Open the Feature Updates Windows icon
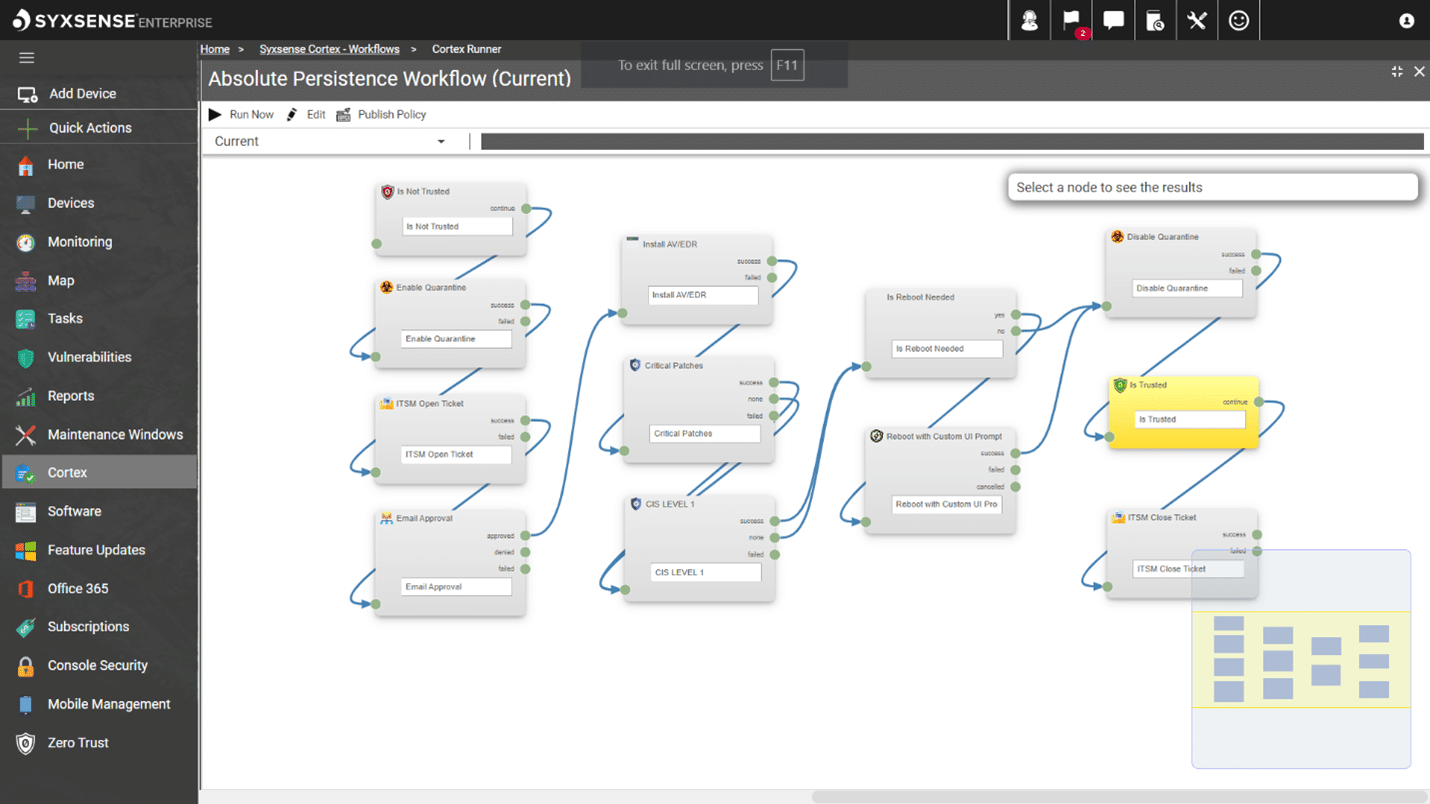This screenshot has width=1430, height=804. coord(26,551)
